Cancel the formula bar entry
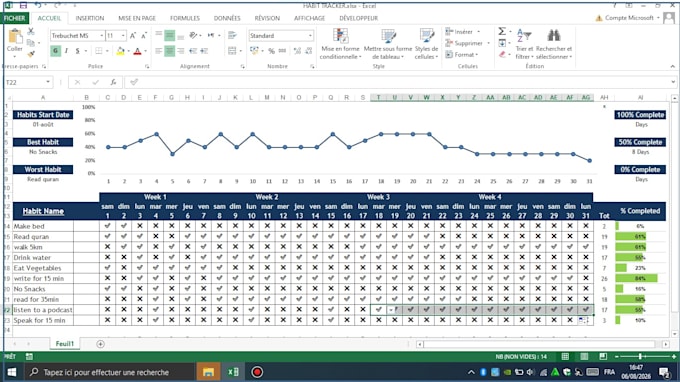 [77, 82]
